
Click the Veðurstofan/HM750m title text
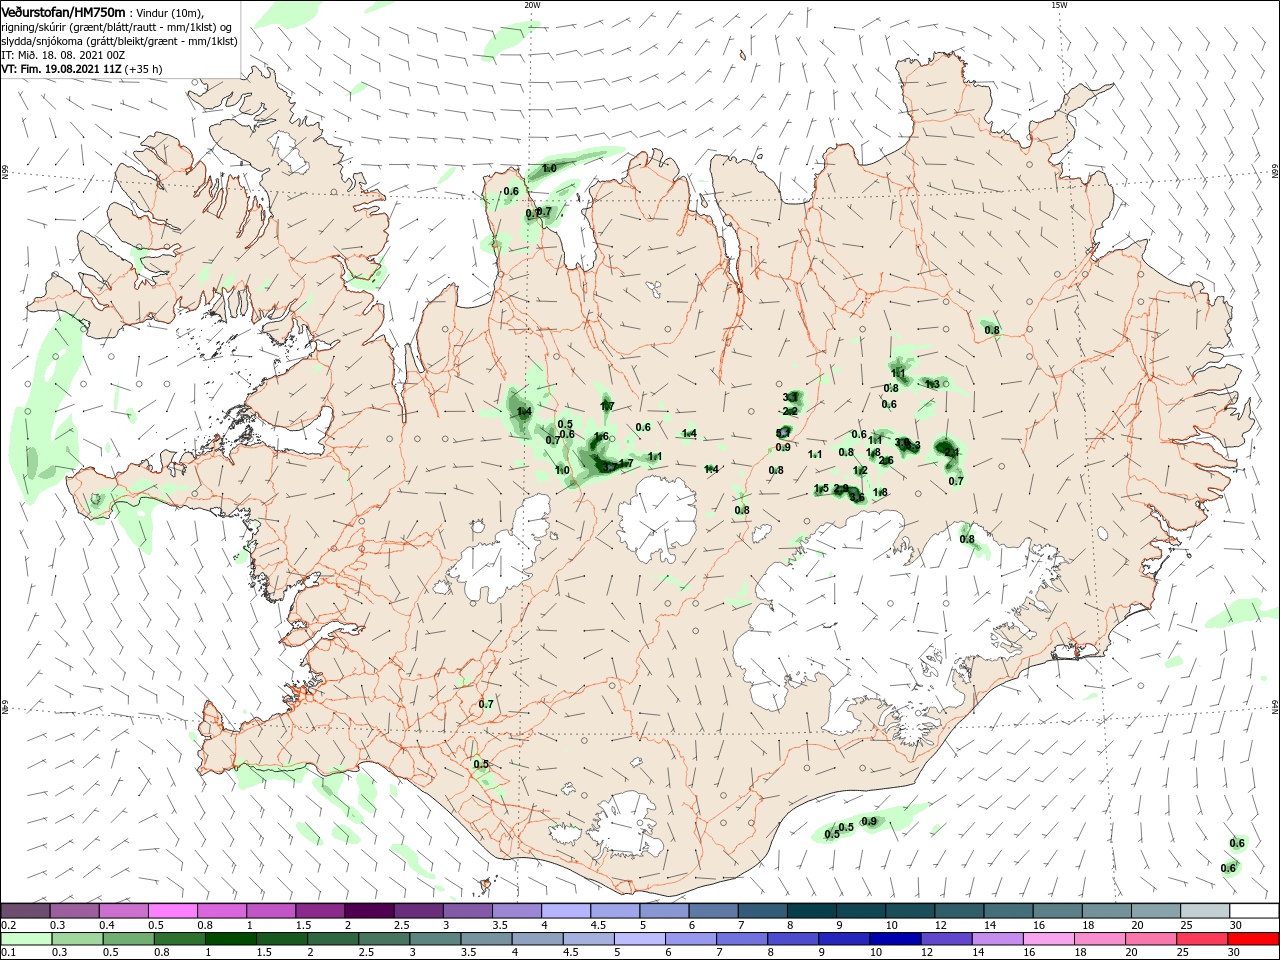click(63, 11)
